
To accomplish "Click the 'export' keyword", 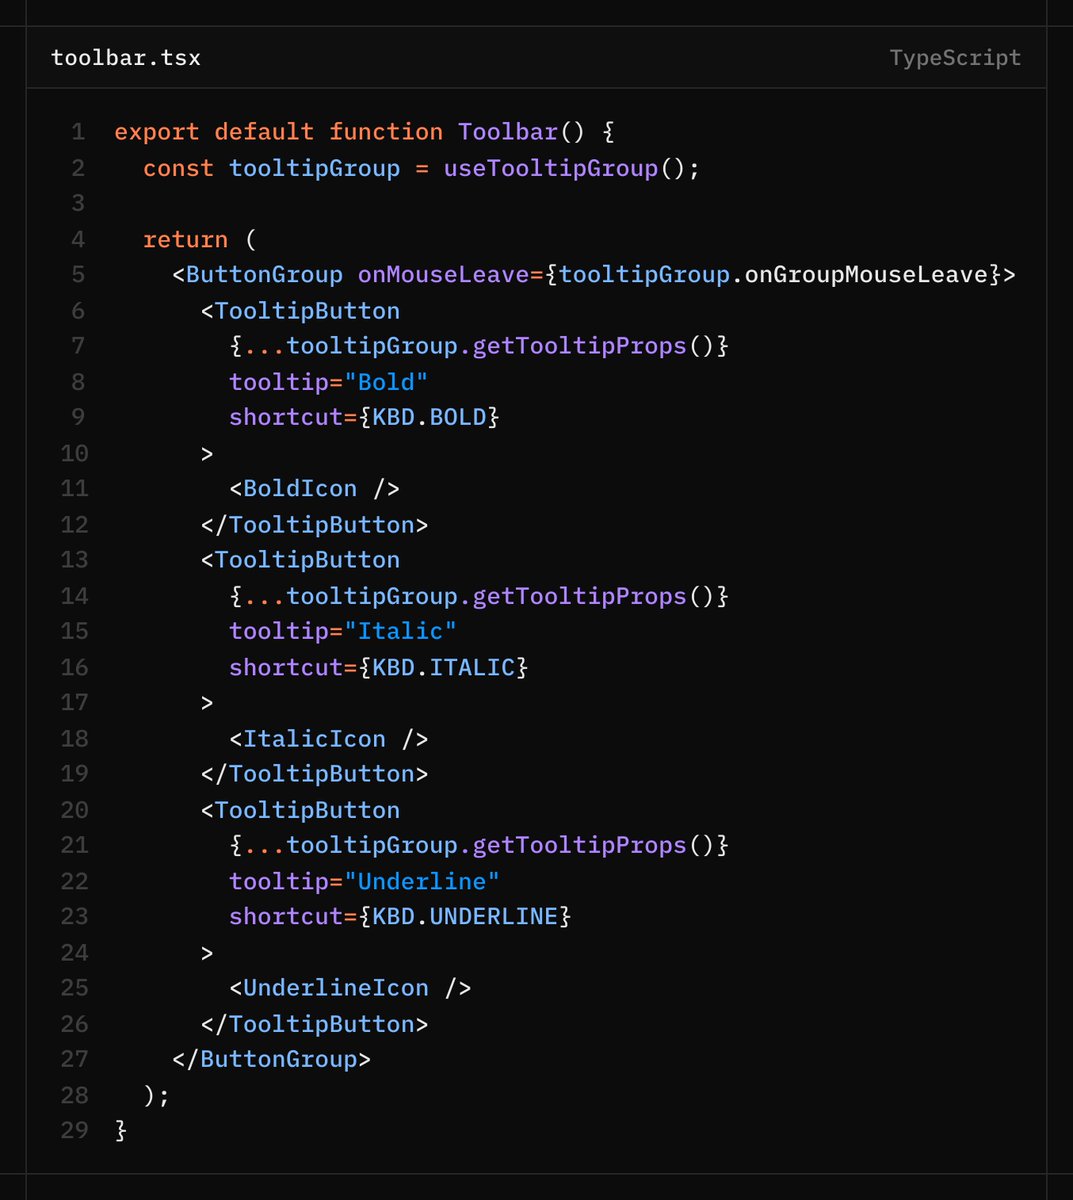I will pos(157,132).
